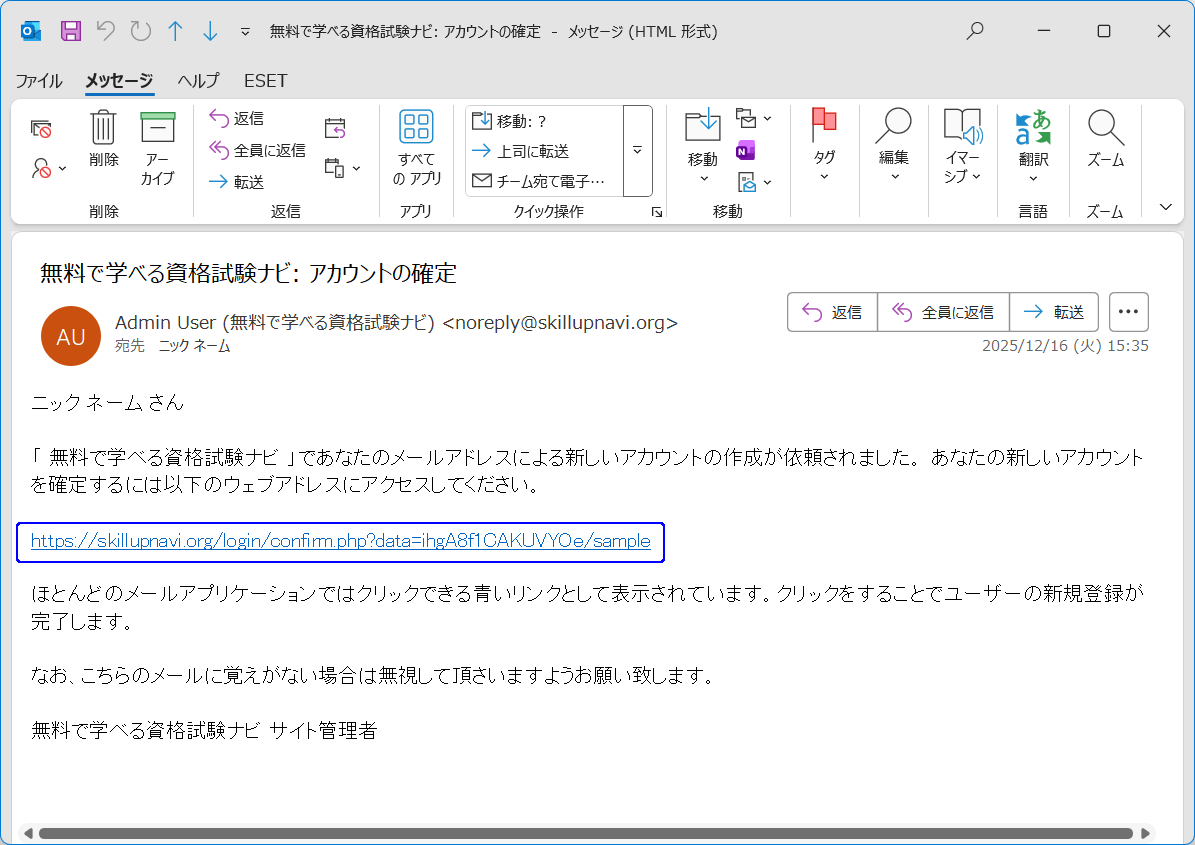Click the Reply button in message header
Viewport: 1195px width, 845px height.
pos(832,312)
